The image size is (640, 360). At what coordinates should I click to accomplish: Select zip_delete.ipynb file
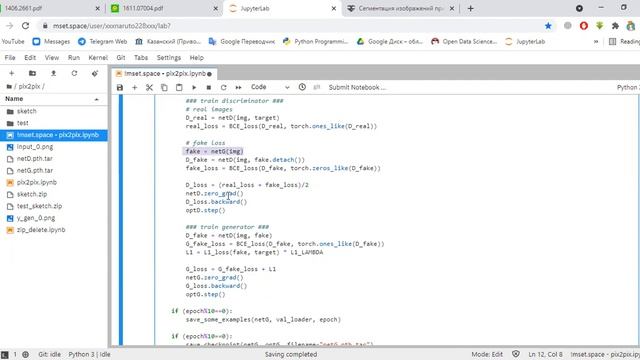[54, 230]
